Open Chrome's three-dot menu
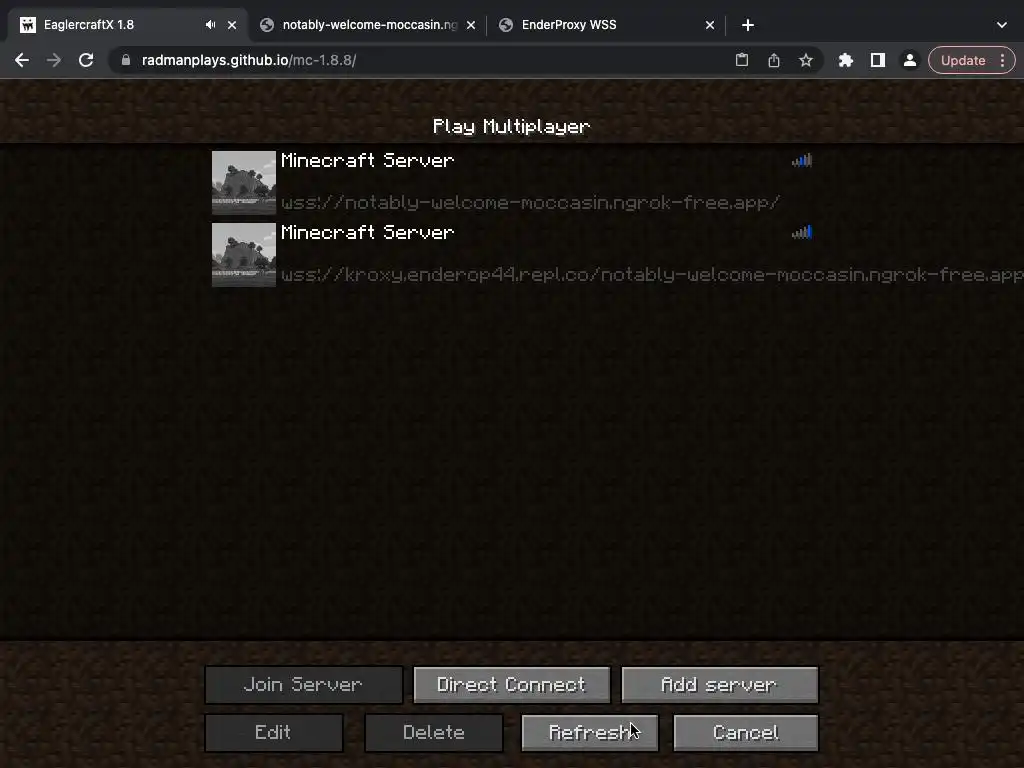This screenshot has height=768, width=1024. tap(1002, 60)
